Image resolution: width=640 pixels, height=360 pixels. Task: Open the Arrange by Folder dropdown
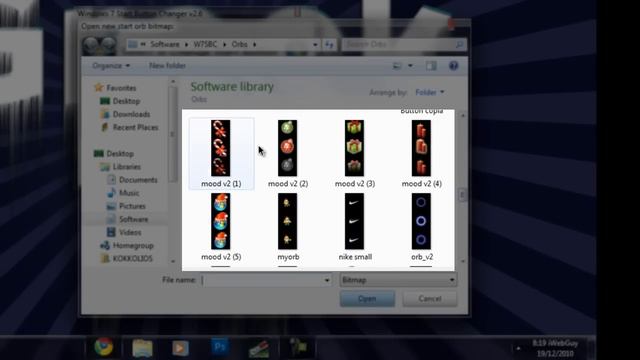[x=430, y=93]
